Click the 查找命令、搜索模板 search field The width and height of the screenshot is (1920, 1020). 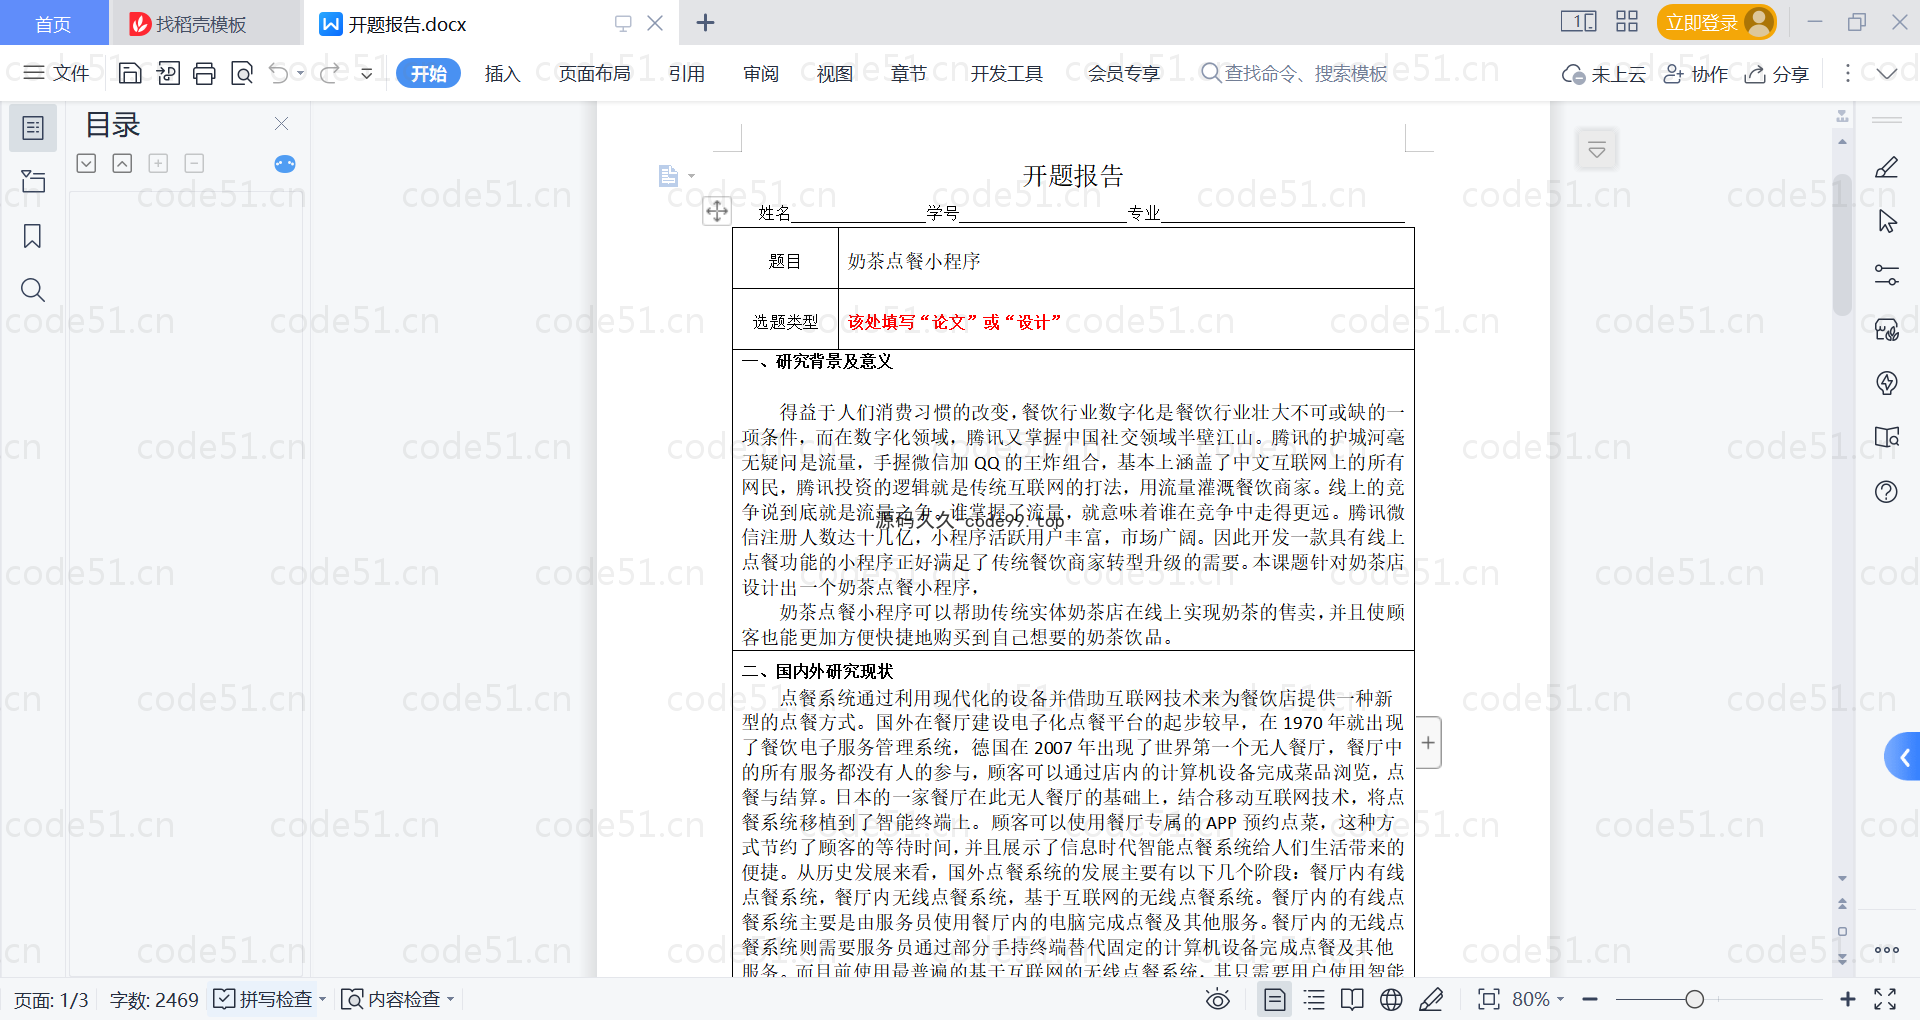(1295, 73)
